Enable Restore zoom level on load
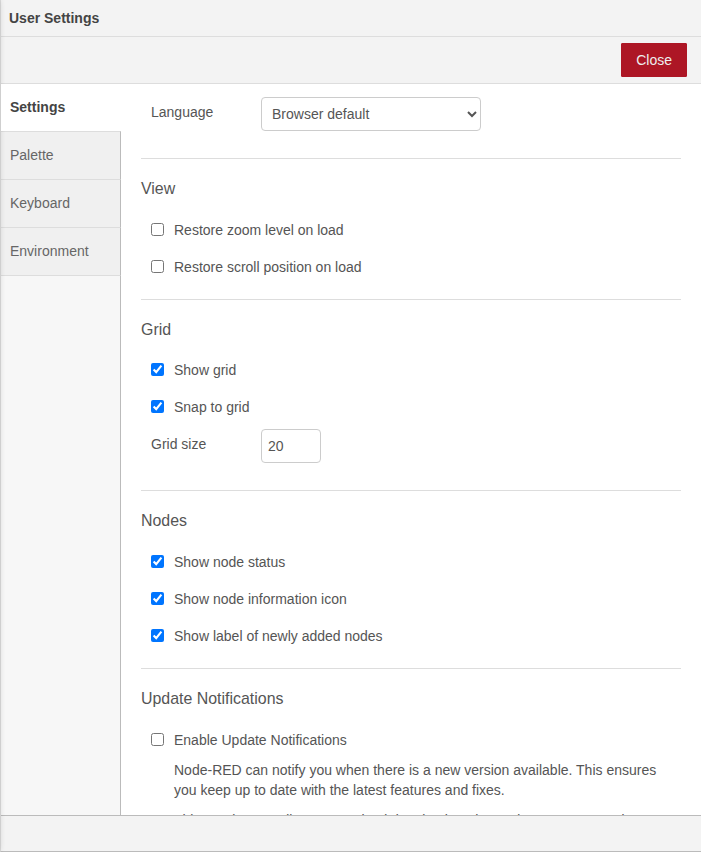 tap(157, 230)
